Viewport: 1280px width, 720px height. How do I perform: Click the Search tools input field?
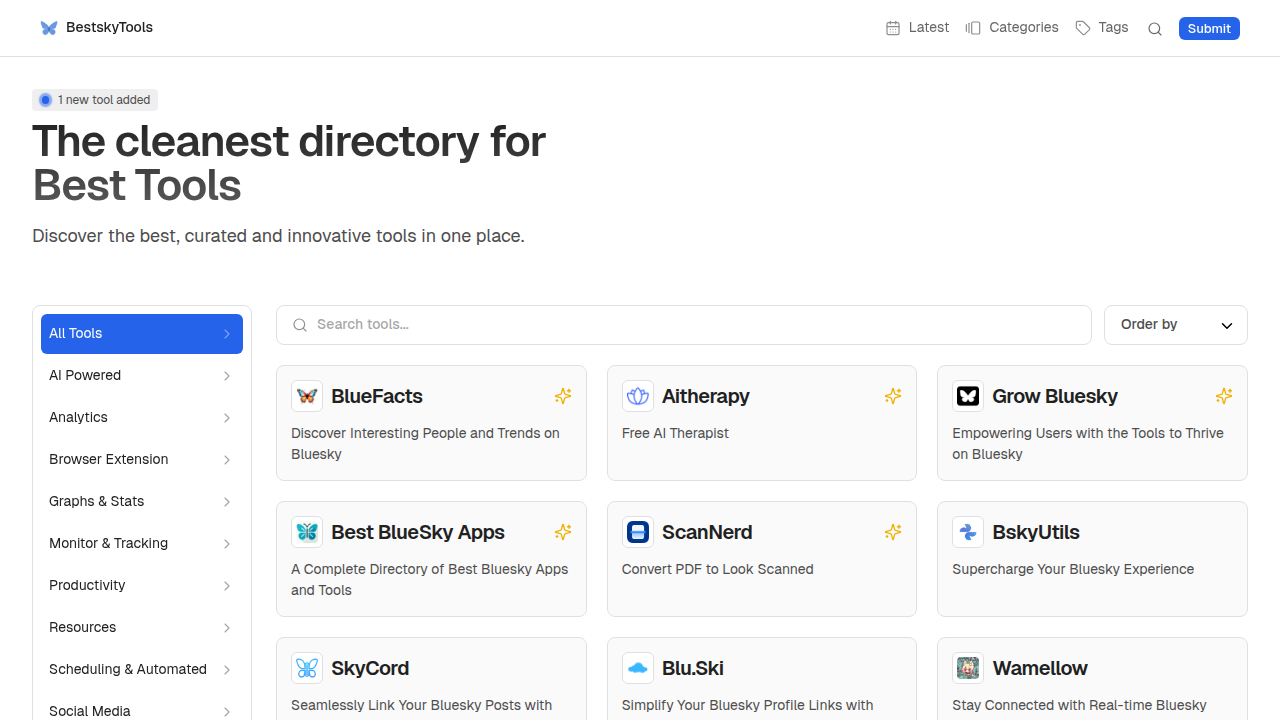(x=684, y=325)
